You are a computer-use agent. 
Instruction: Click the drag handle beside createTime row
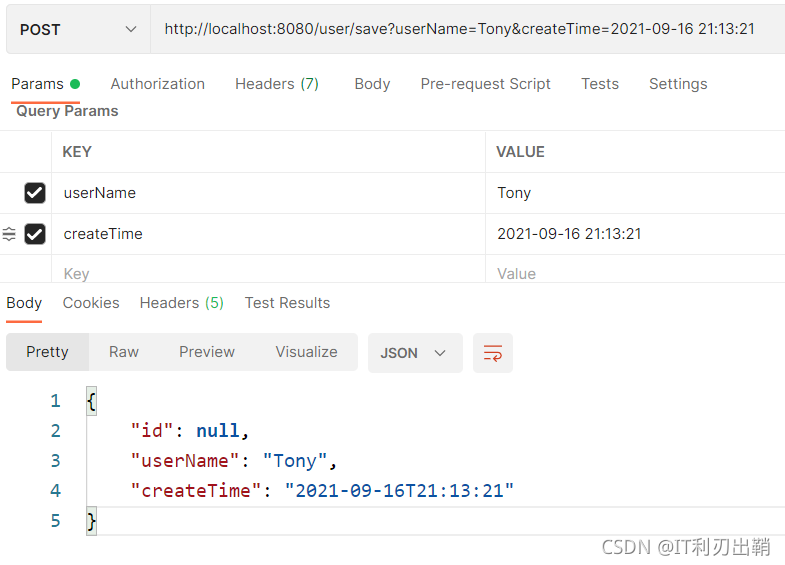(x=9, y=234)
